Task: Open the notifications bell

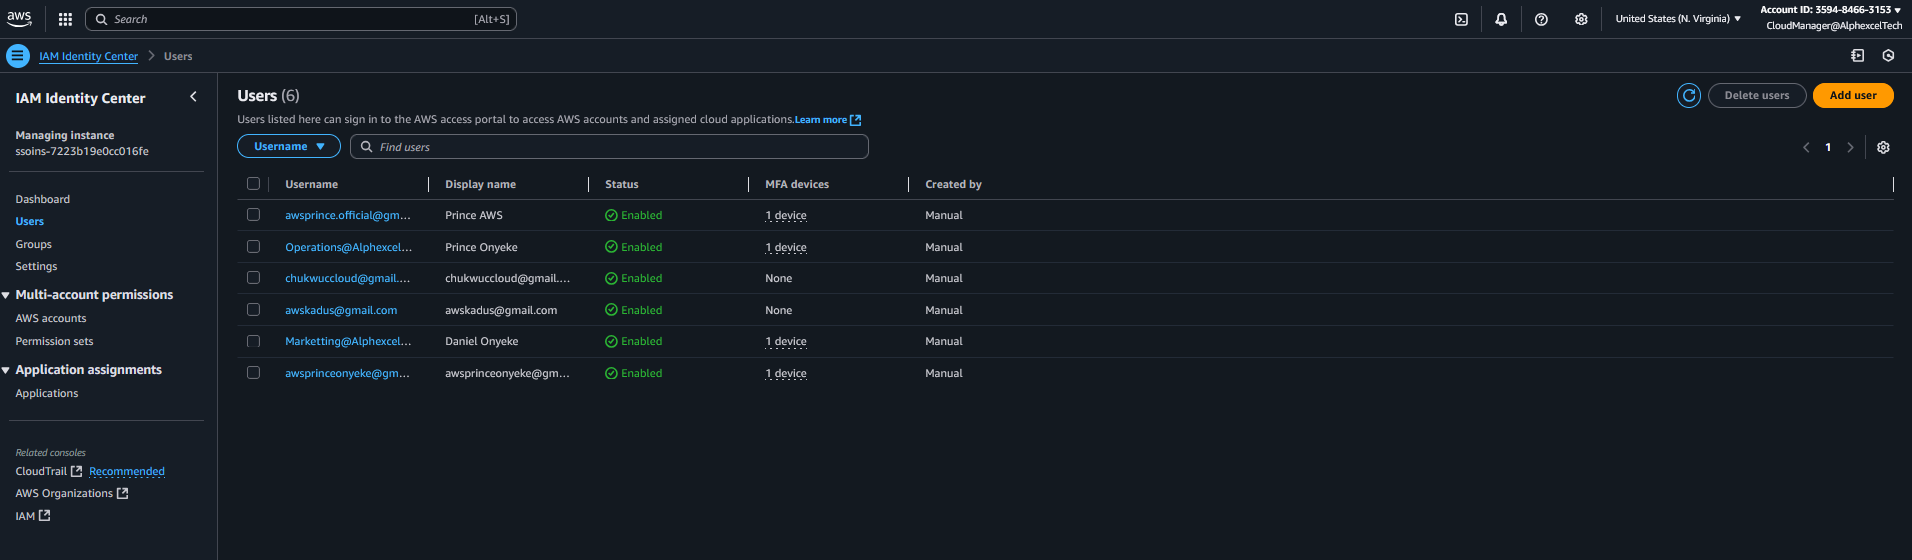Action: 1501,19
